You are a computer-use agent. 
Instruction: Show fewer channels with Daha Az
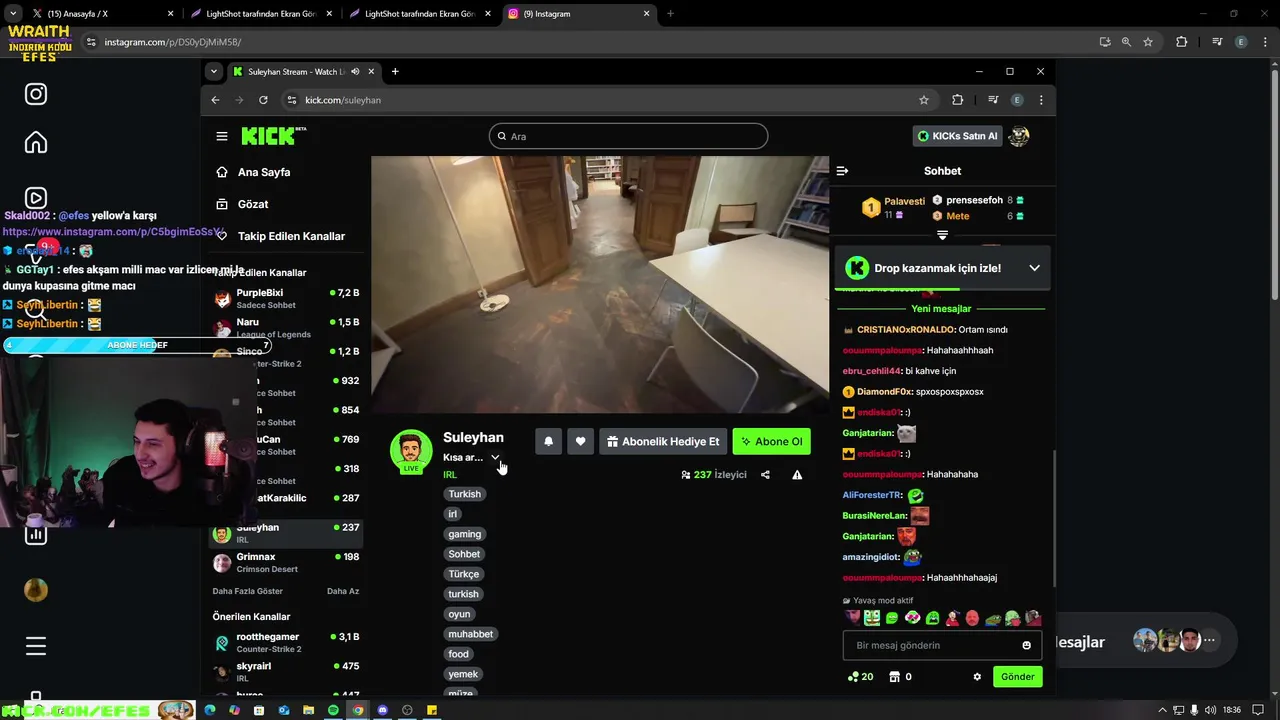click(x=343, y=591)
